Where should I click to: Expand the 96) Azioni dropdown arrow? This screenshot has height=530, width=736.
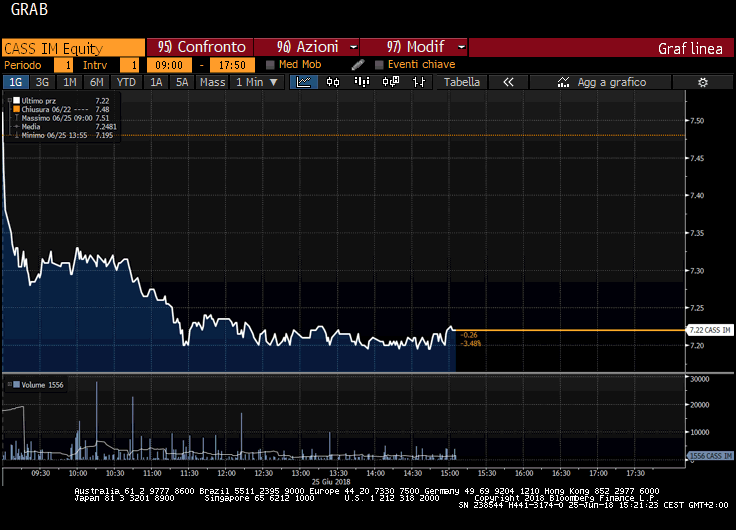(x=353, y=47)
